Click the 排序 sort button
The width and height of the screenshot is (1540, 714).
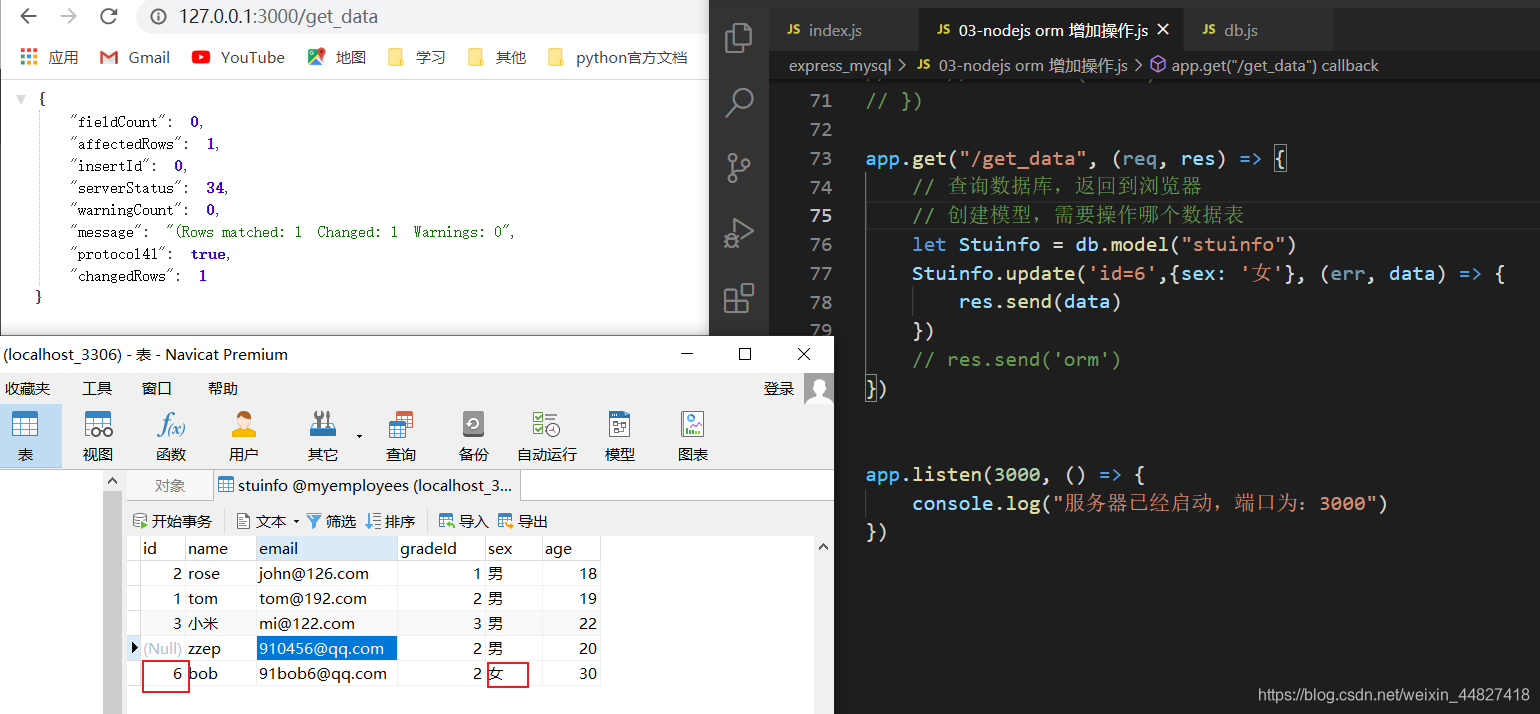point(390,521)
